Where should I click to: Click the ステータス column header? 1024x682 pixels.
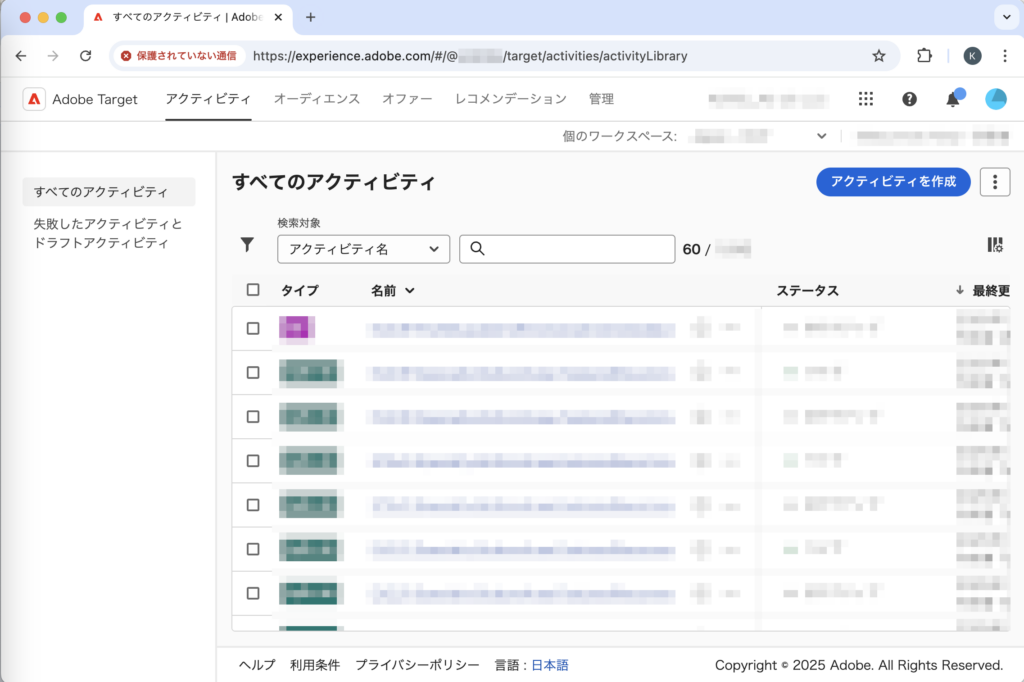click(807, 291)
